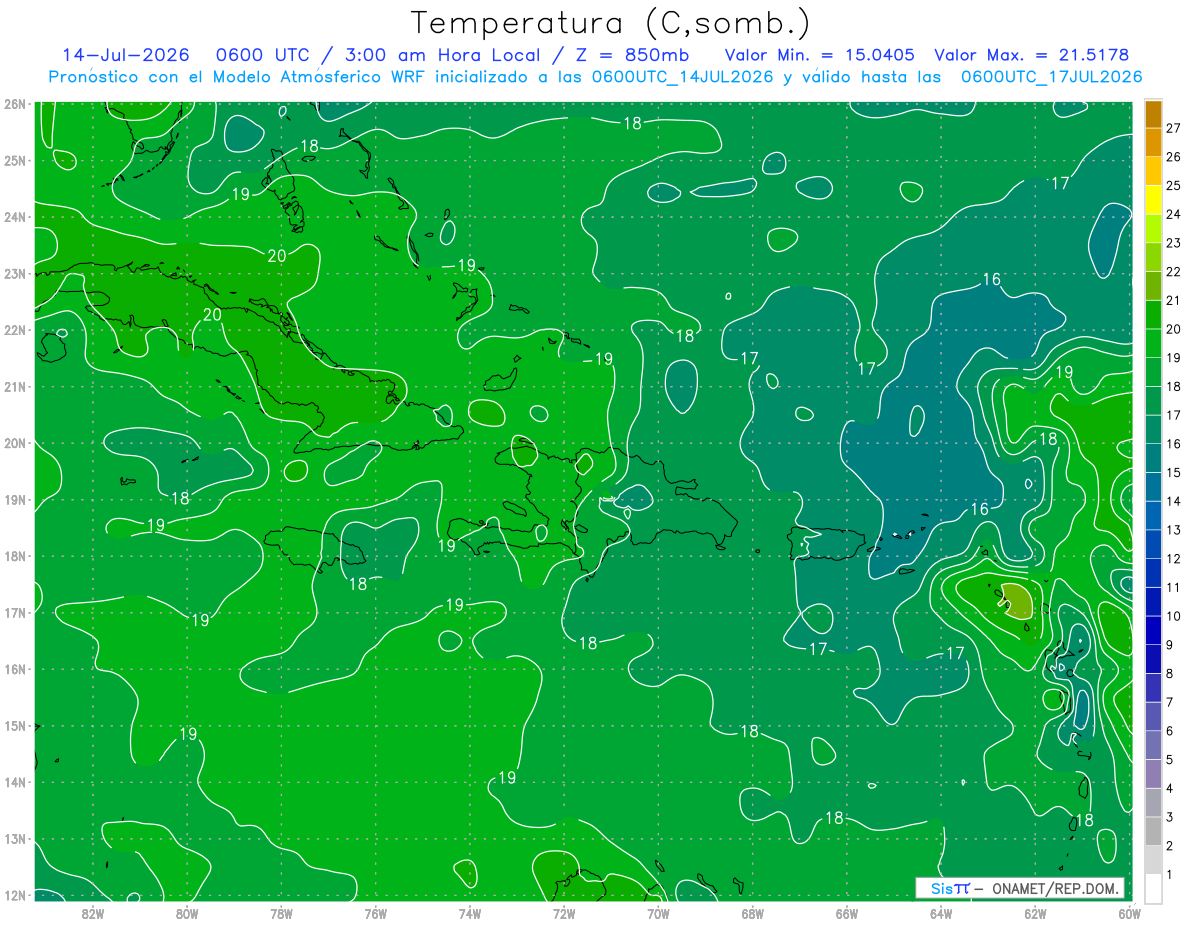
Task: Pick the white swatch at the color scale bottom
Action: [1153, 888]
